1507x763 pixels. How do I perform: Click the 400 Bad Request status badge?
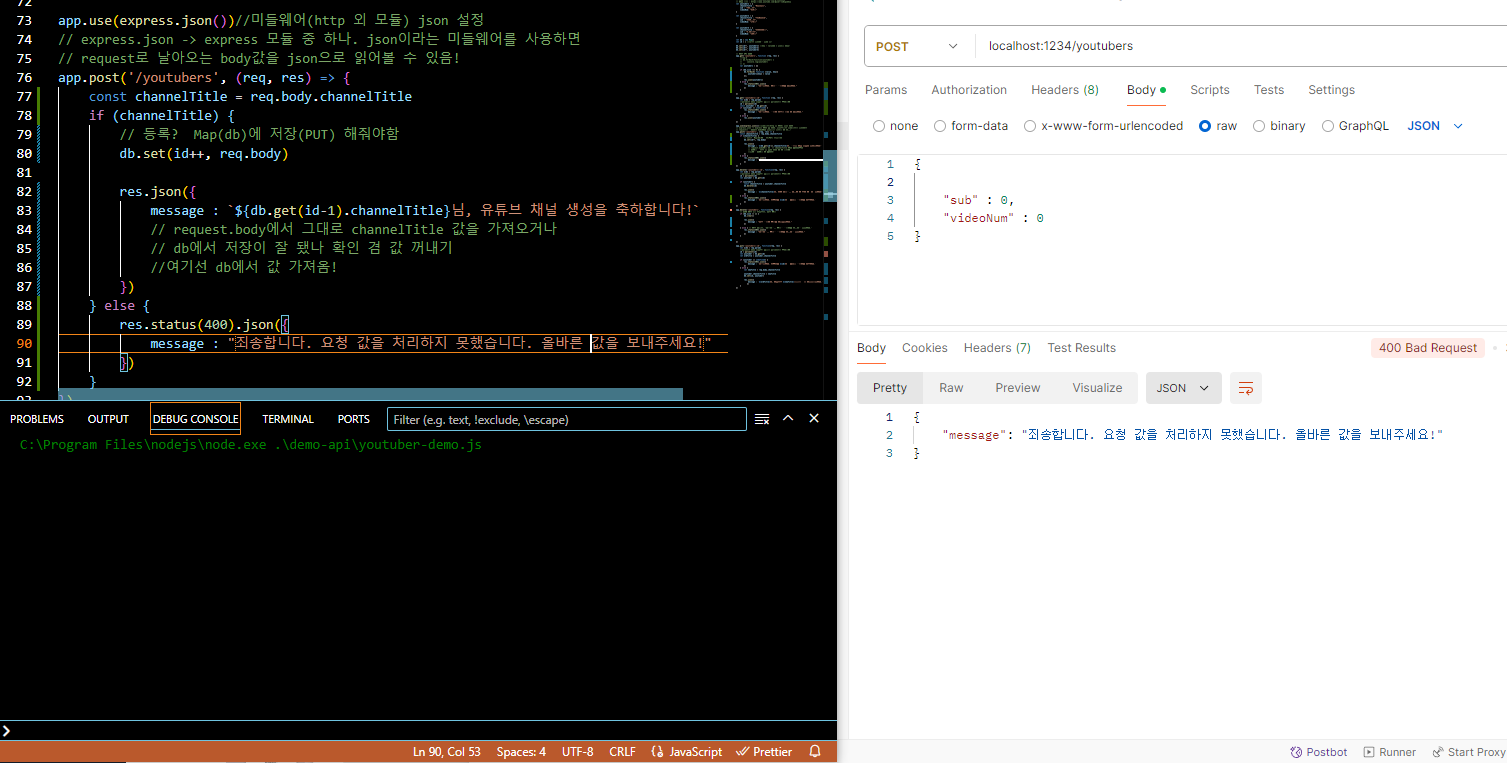[1427, 348]
